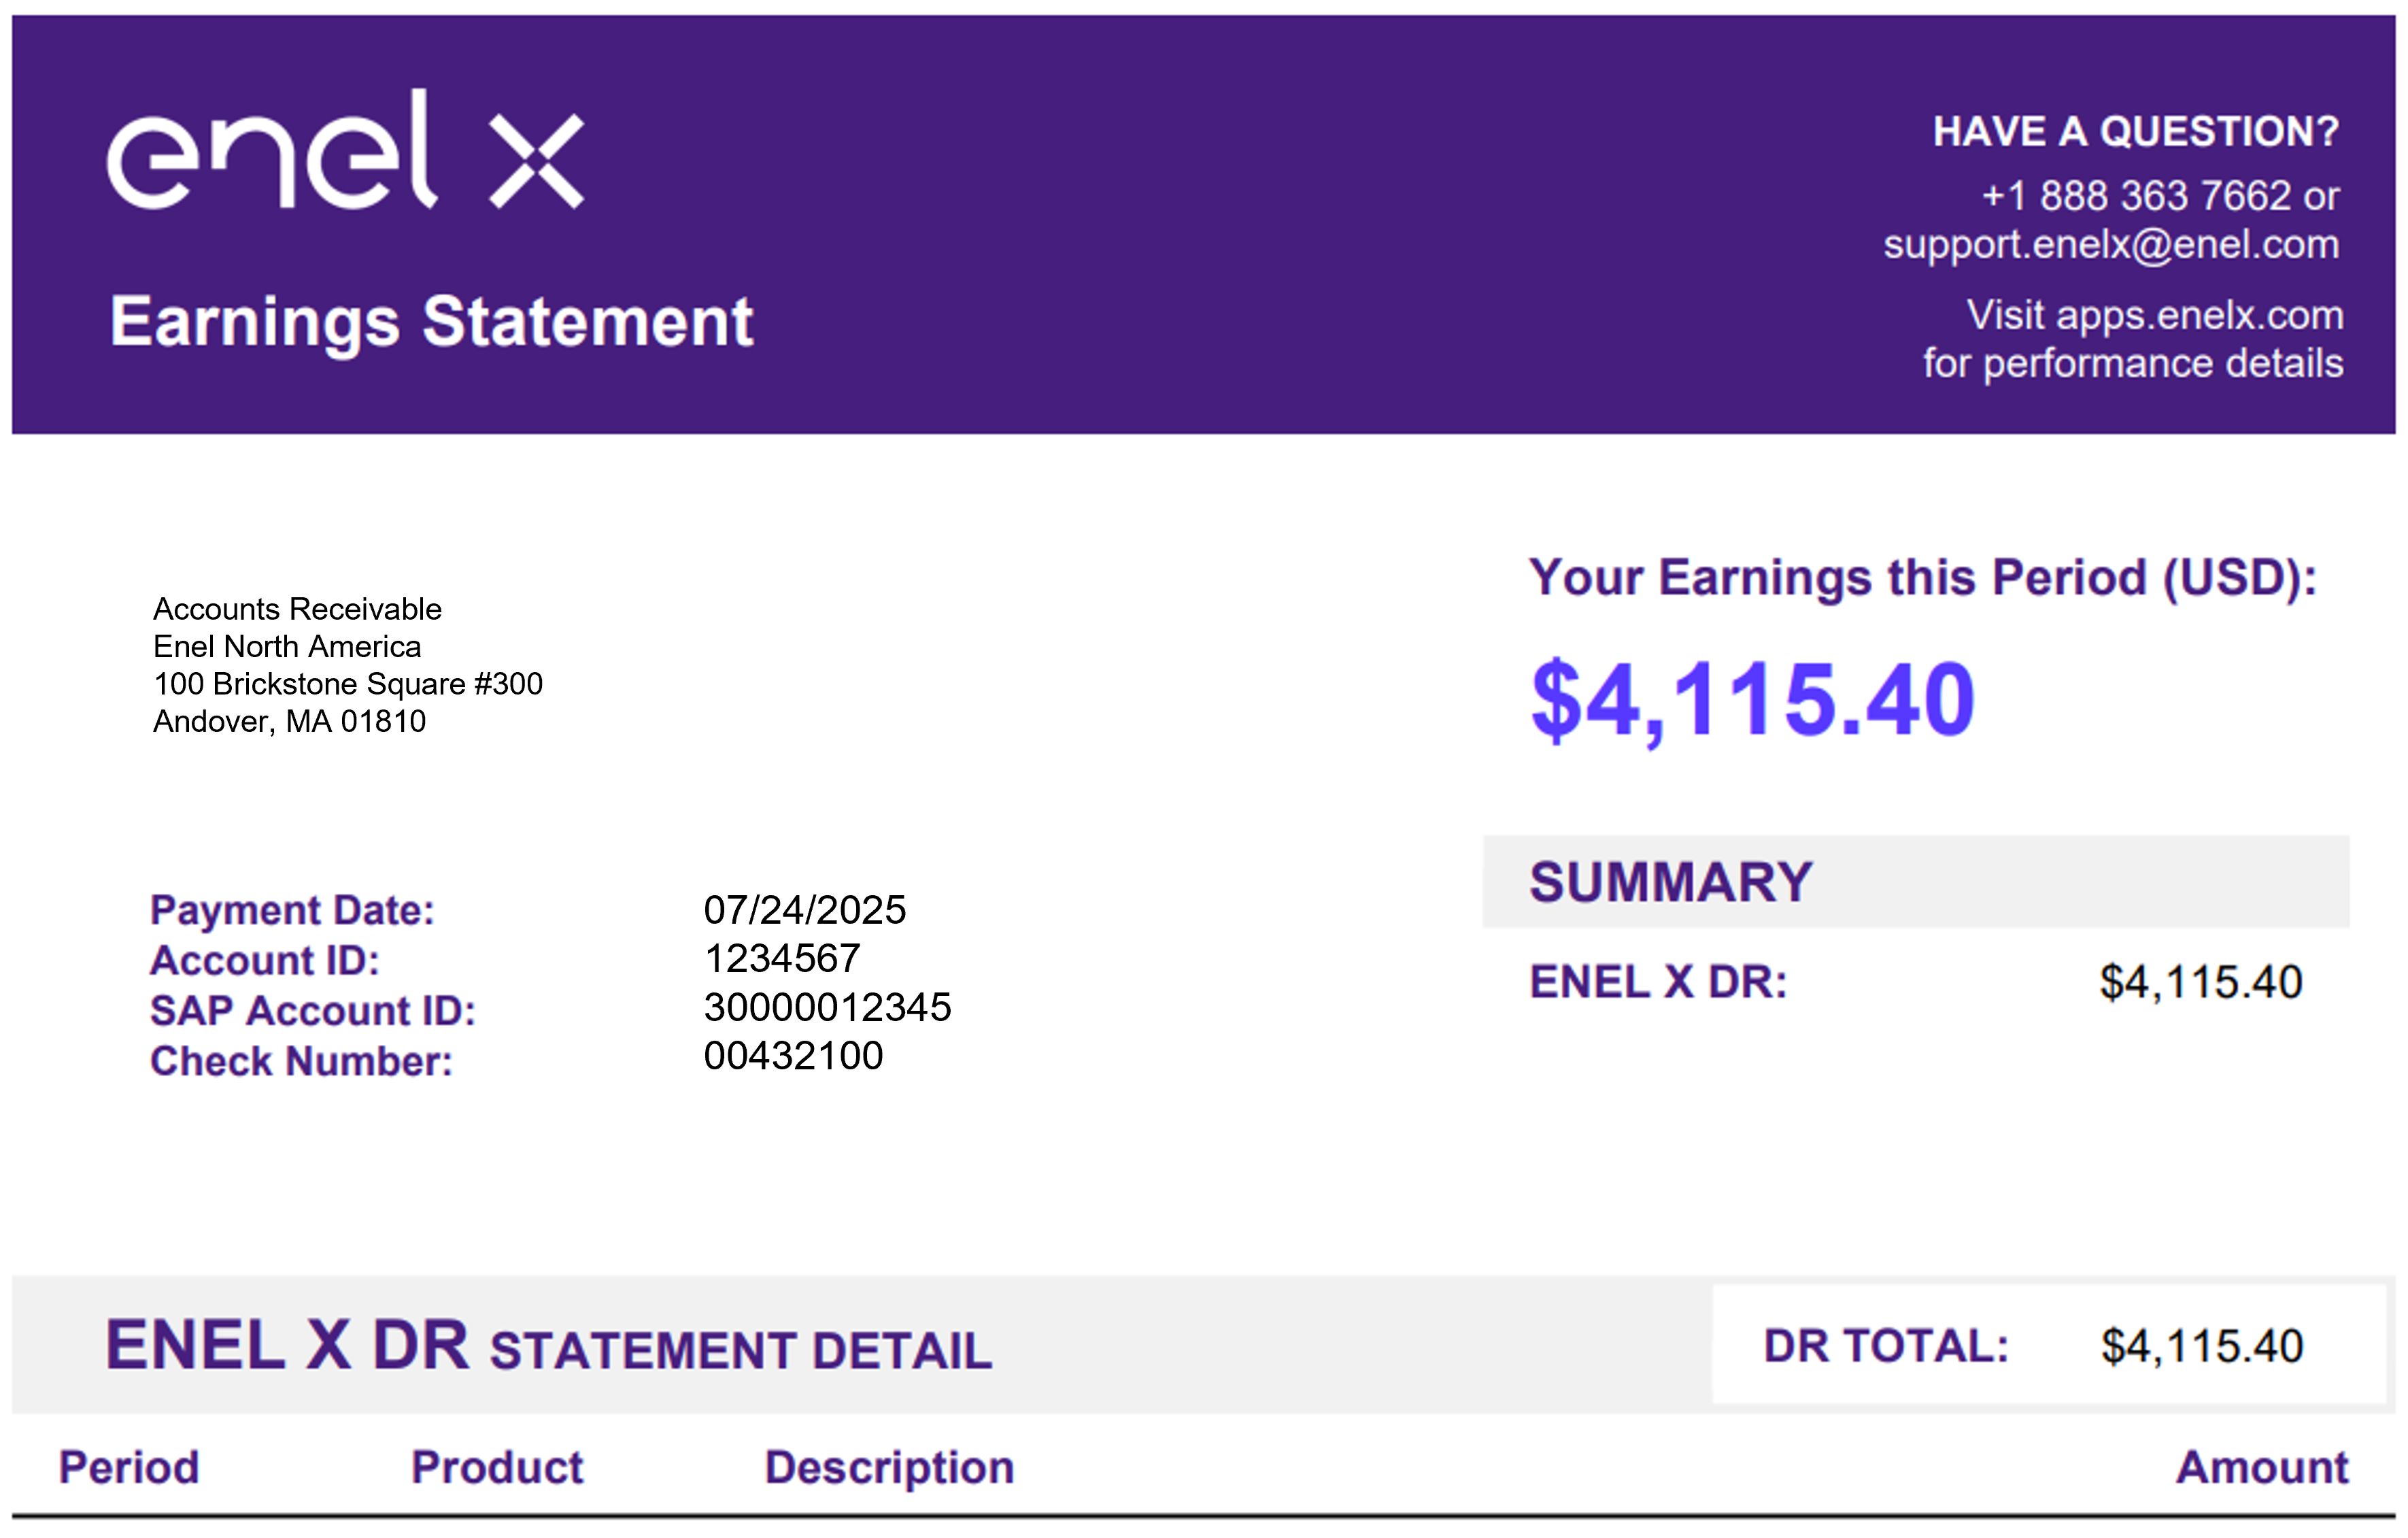Click the Amount column header

pyautogui.click(x=2263, y=1468)
